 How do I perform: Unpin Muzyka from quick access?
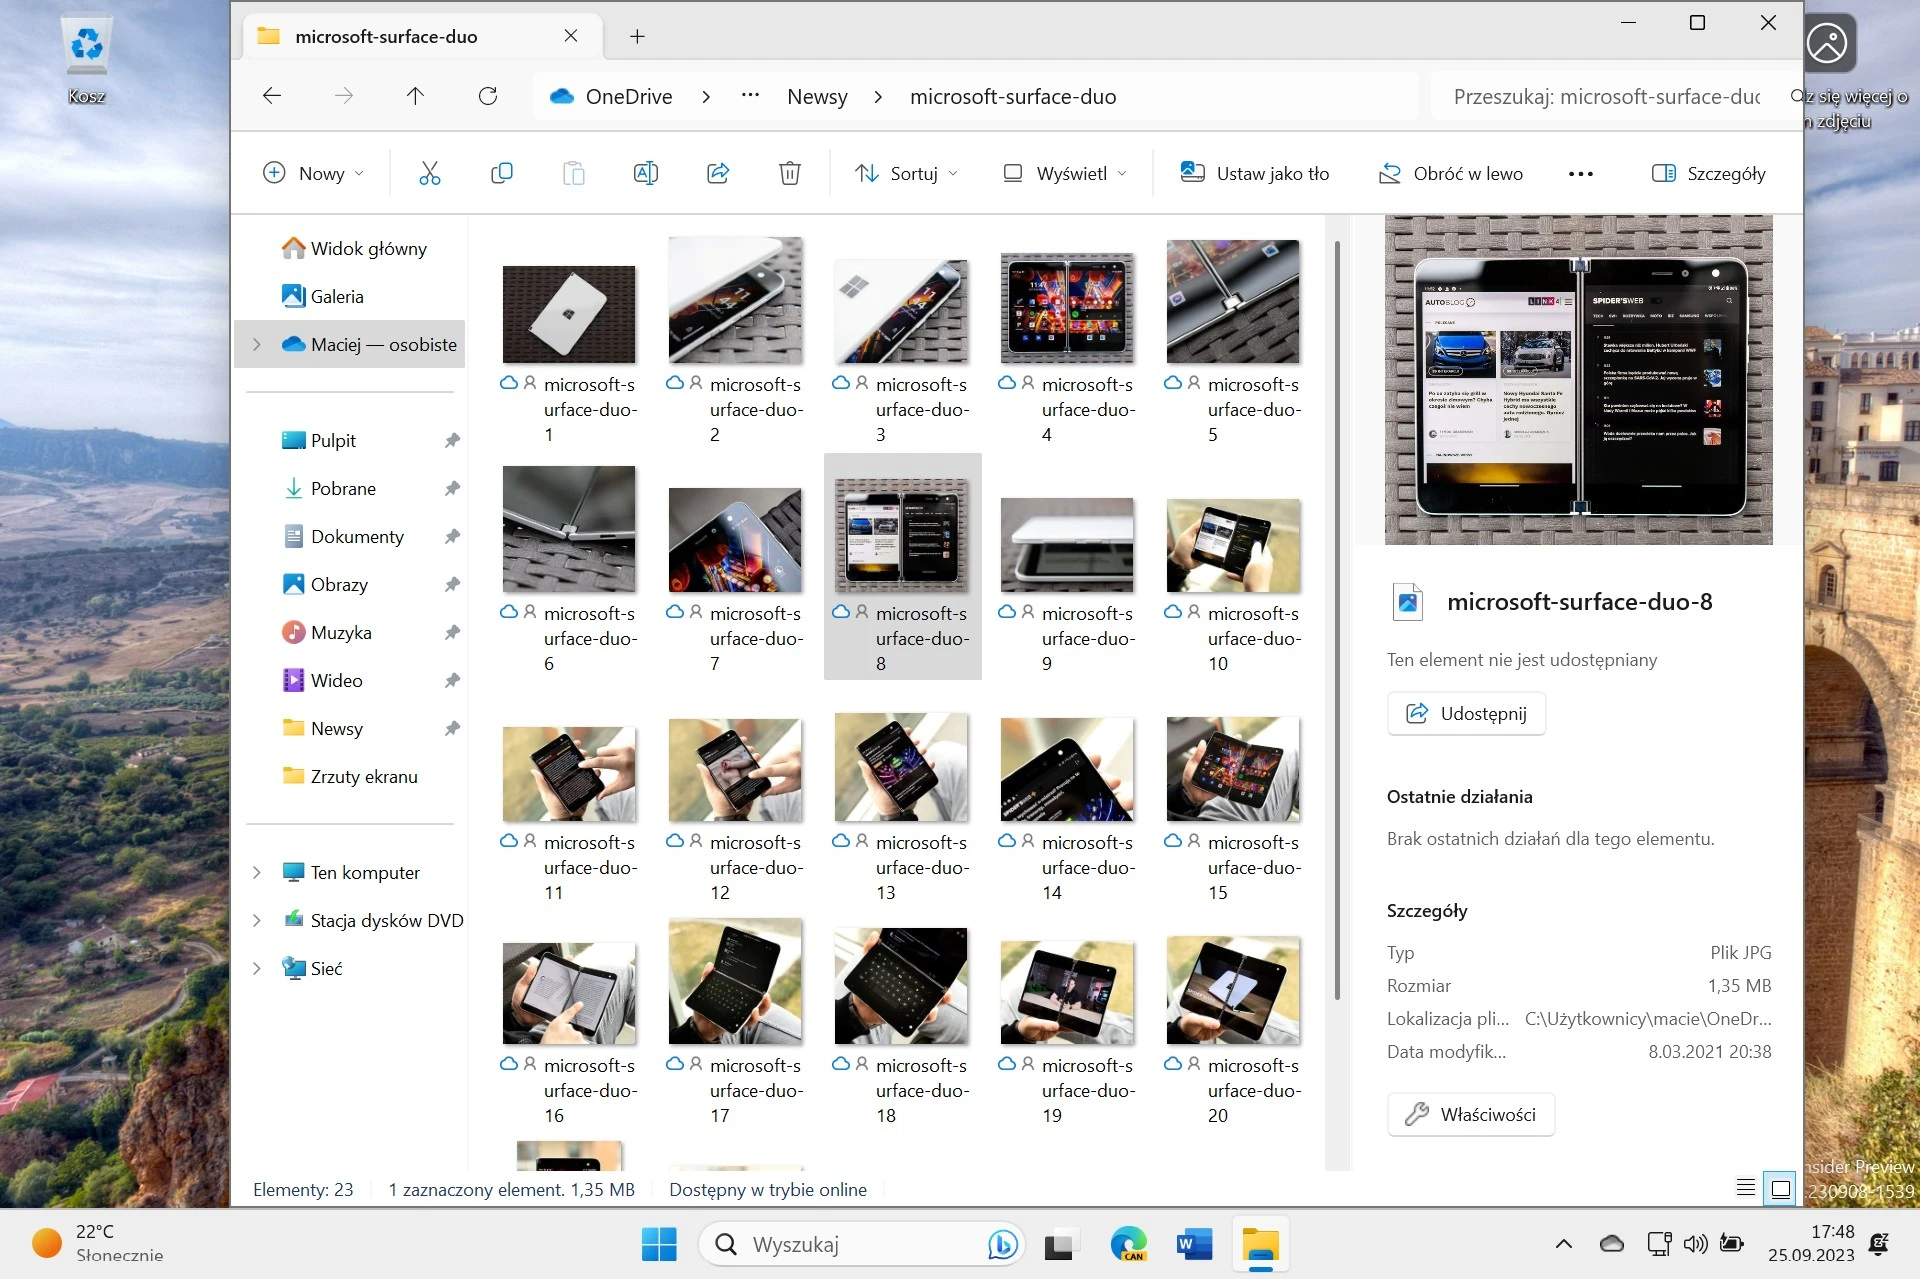[452, 632]
